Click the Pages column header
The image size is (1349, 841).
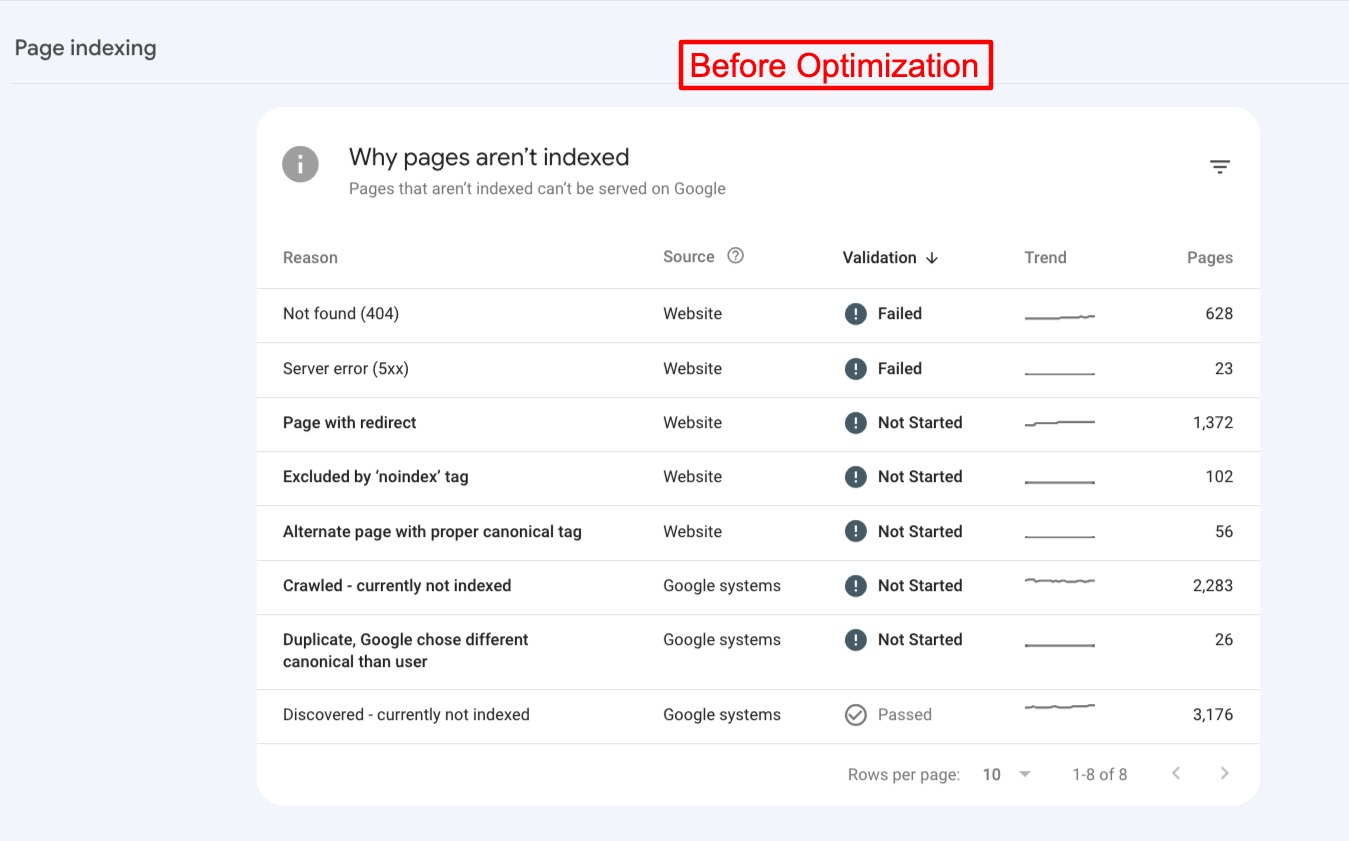(x=1209, y=258)
